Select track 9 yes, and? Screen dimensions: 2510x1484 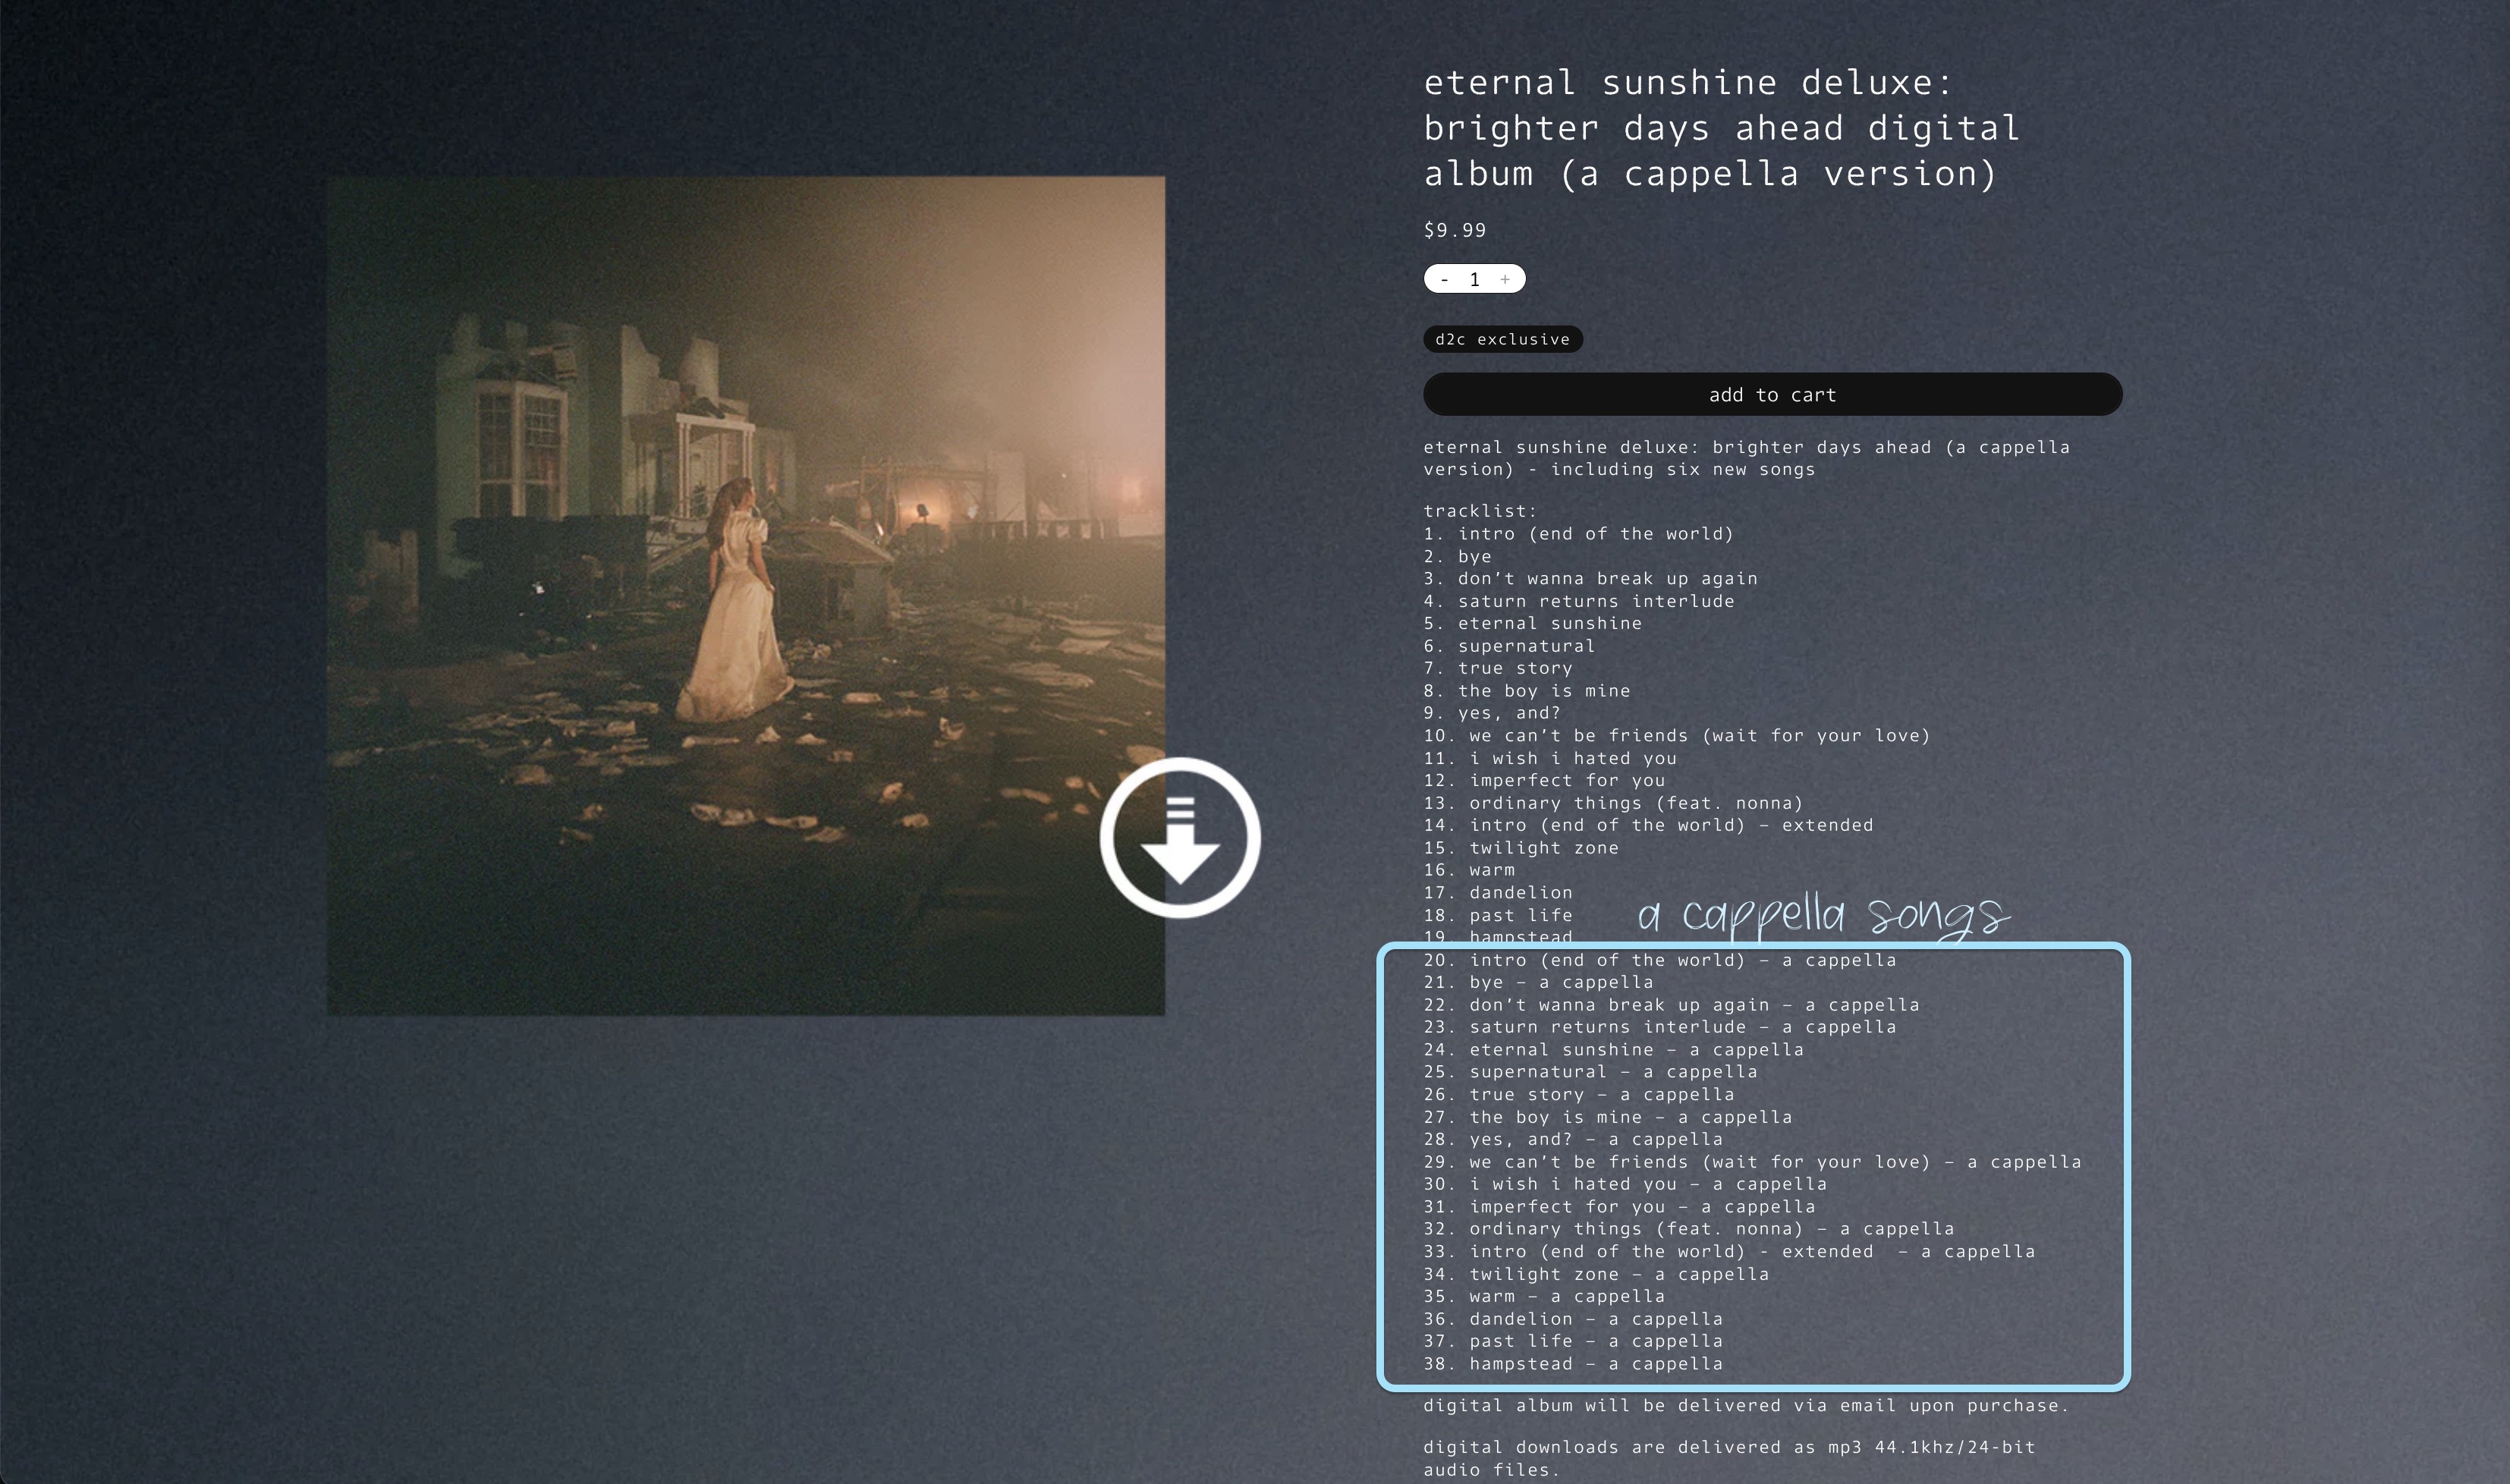[1492, 713]
